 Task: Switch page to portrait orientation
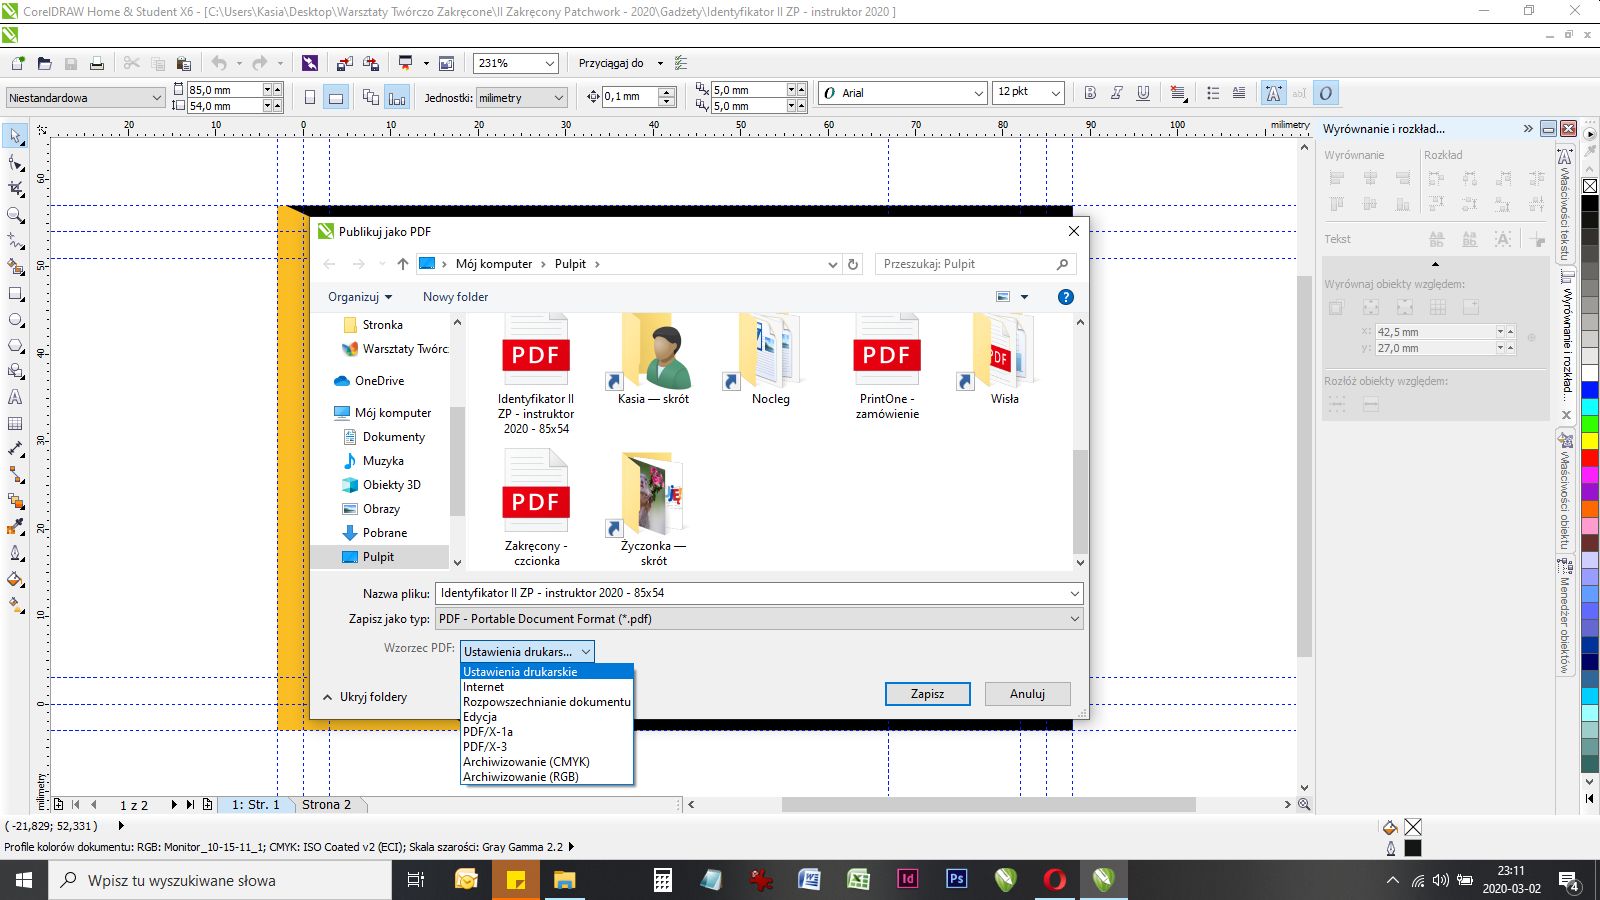[310, 98]
